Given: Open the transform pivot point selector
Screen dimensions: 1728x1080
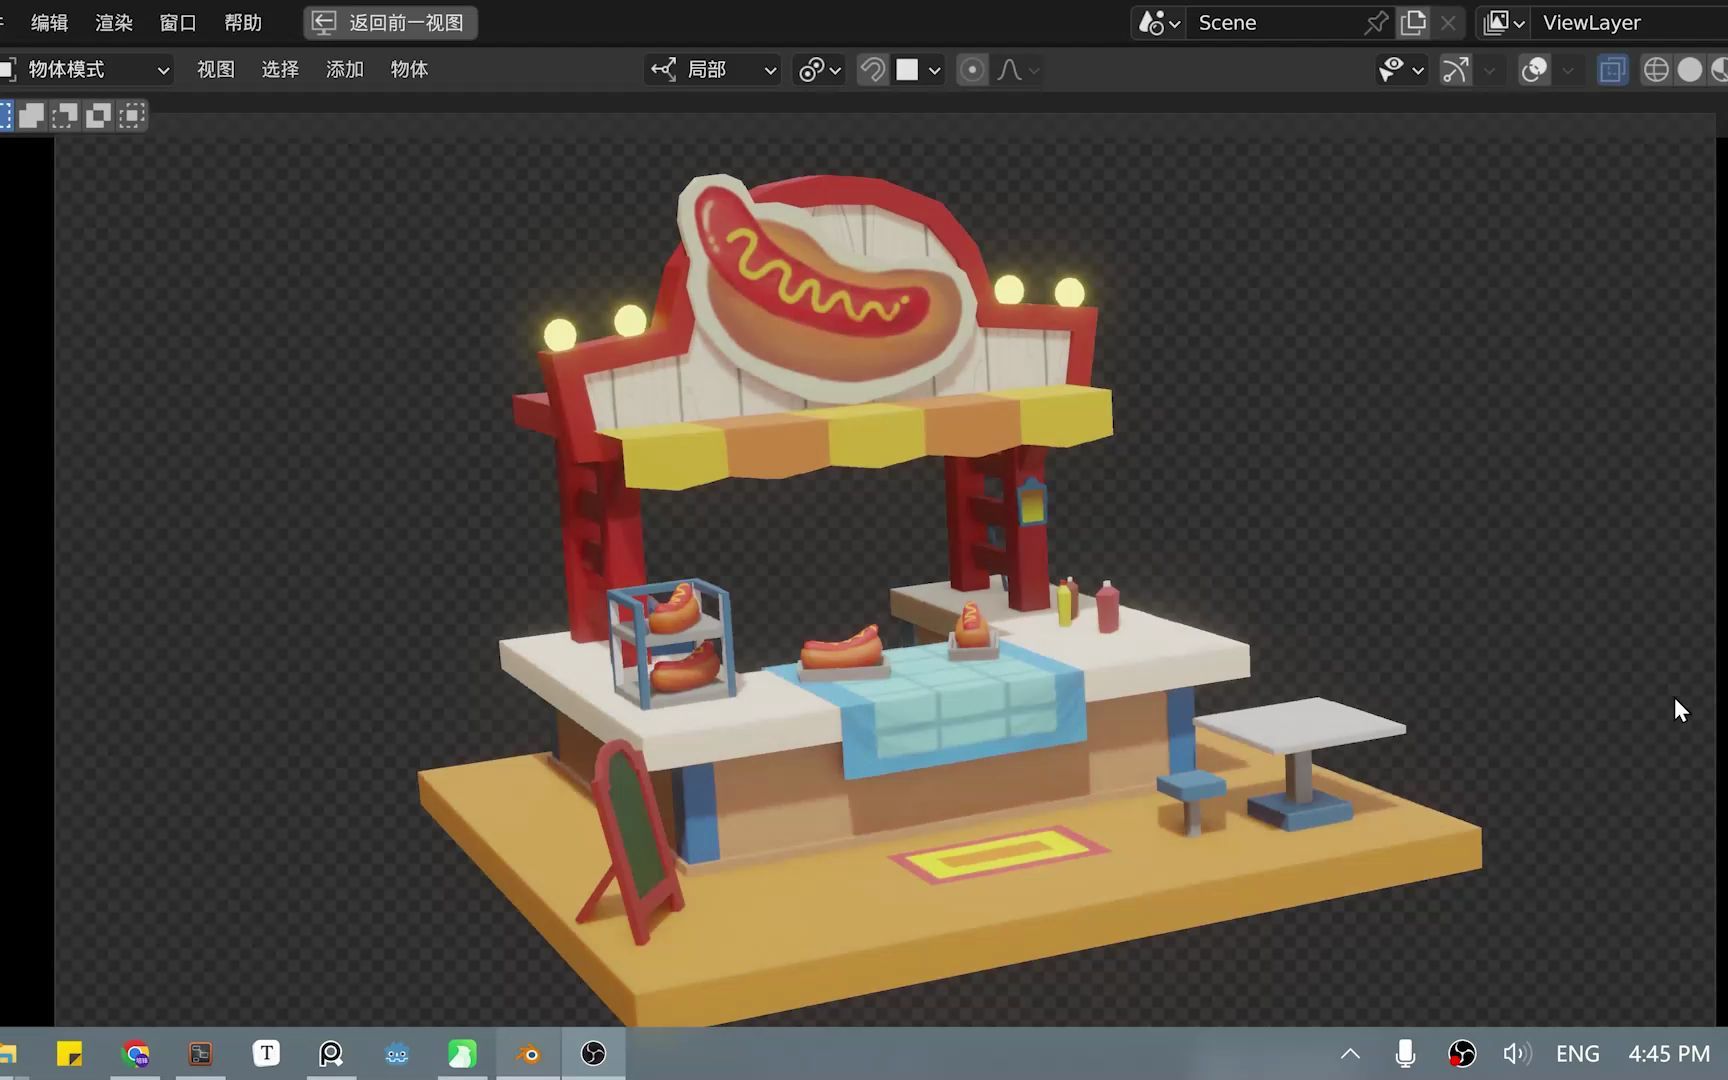Looking at the screenshot, I should [818, 70].
